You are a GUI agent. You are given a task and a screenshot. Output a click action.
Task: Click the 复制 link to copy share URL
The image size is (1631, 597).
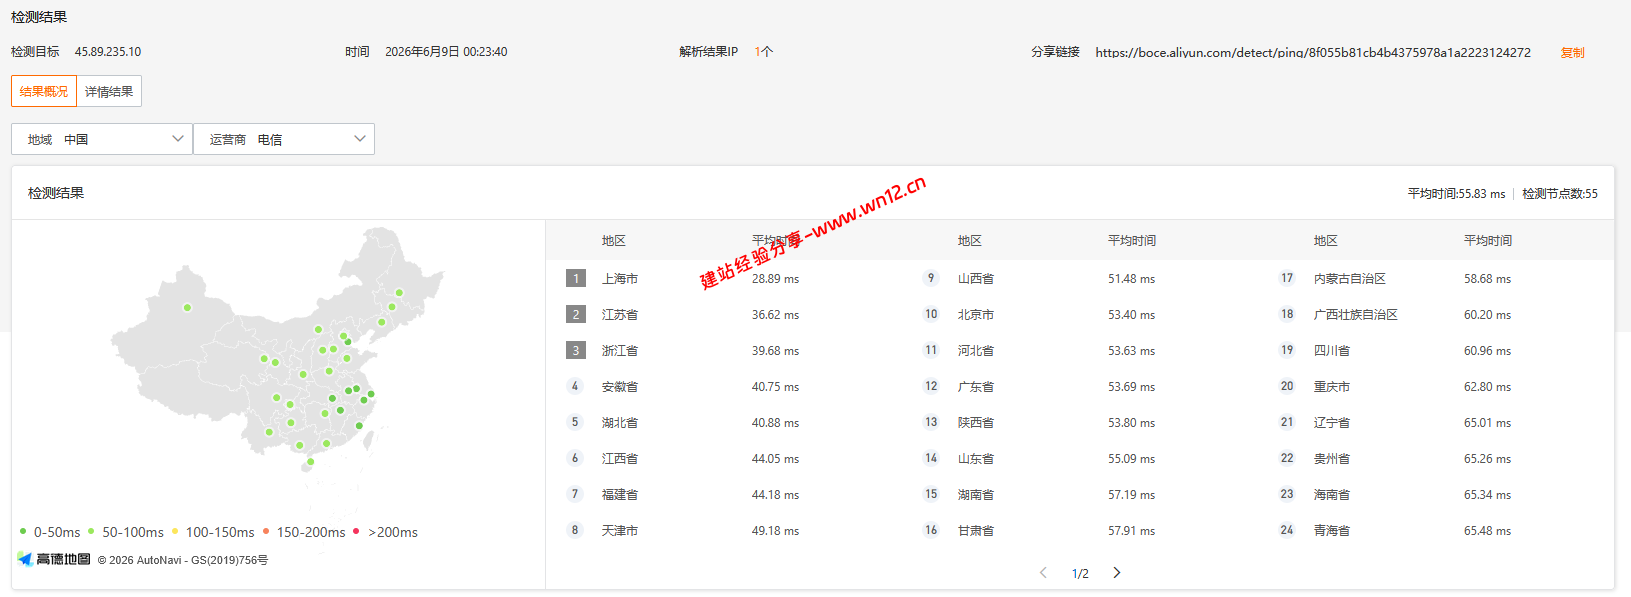tap(1572, 52)
